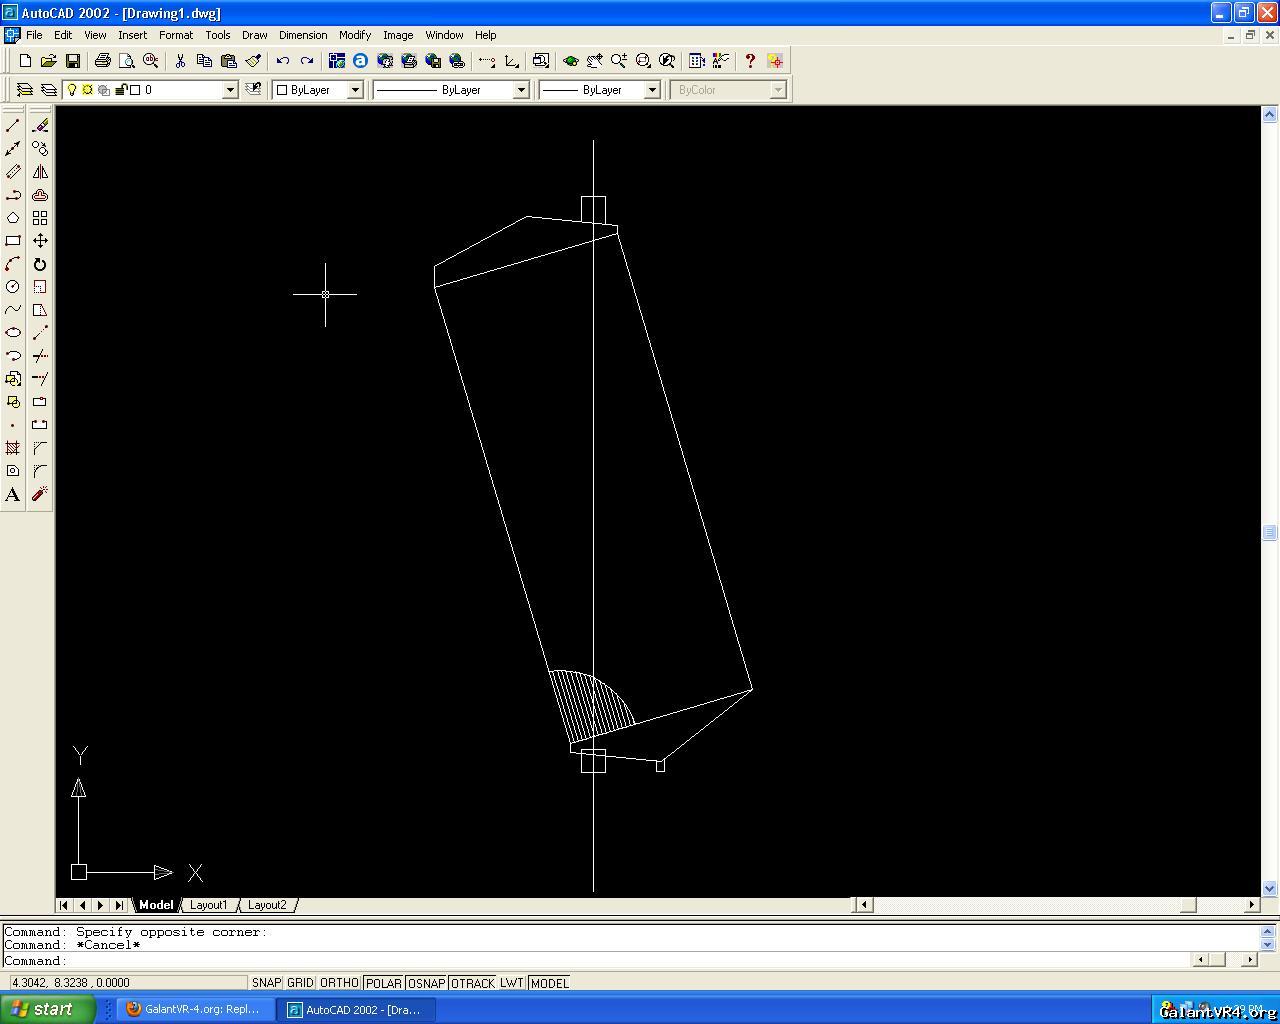This screenshot has width=1280, height=1024.
Task: Open the linetype ByLayer dropdown
Action: [520, 90]
